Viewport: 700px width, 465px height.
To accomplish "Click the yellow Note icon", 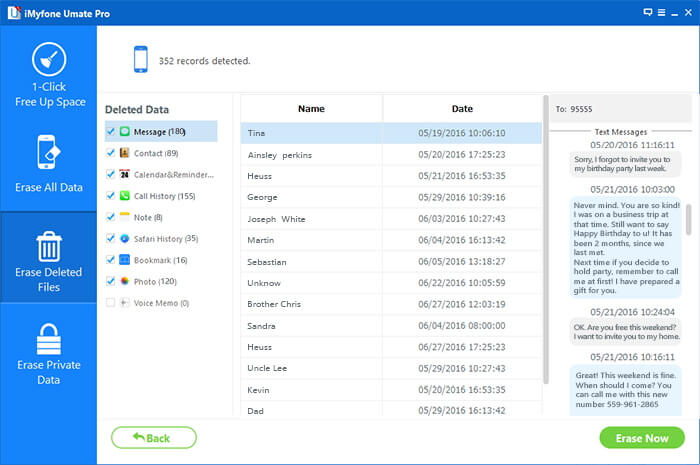I will (x=125, y=217).
